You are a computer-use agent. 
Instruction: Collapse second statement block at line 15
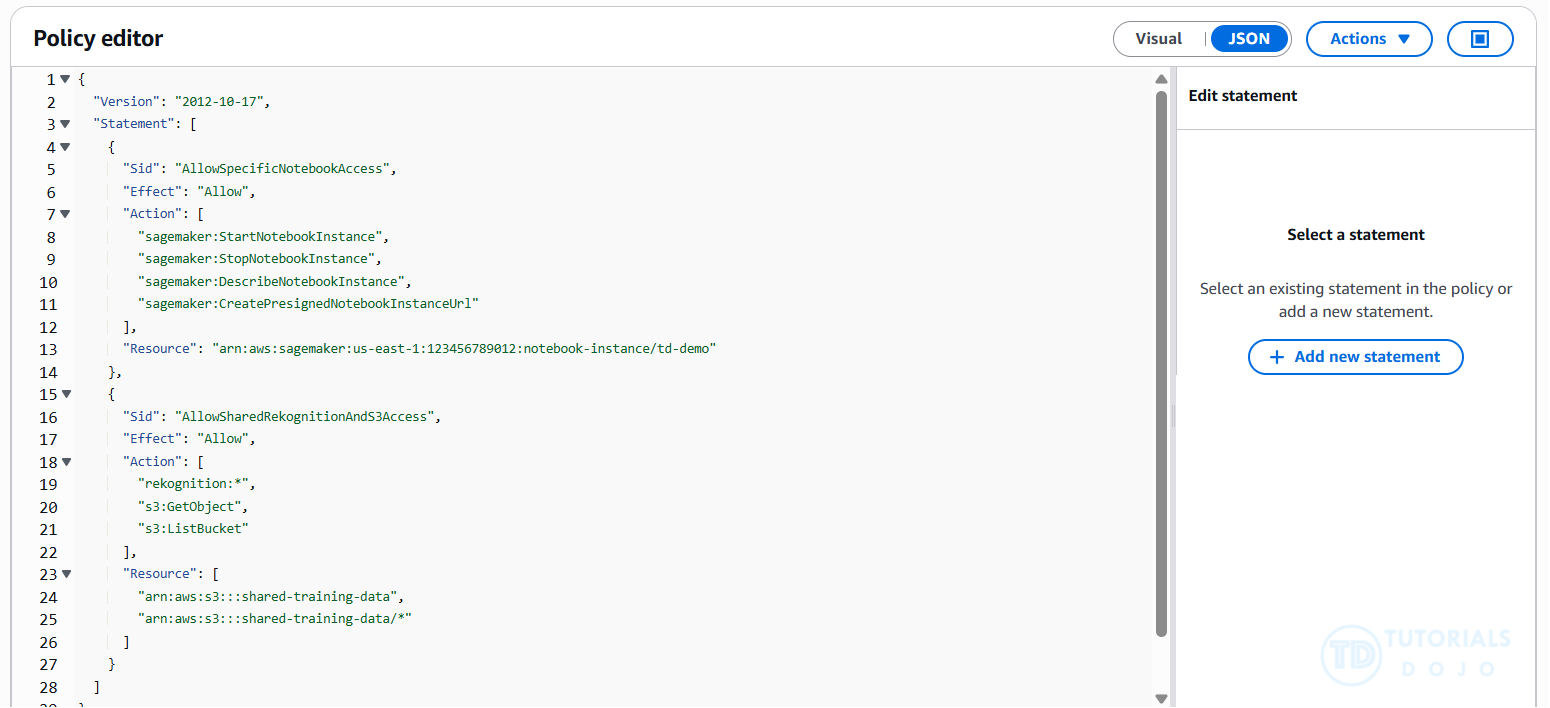point(65,394)
